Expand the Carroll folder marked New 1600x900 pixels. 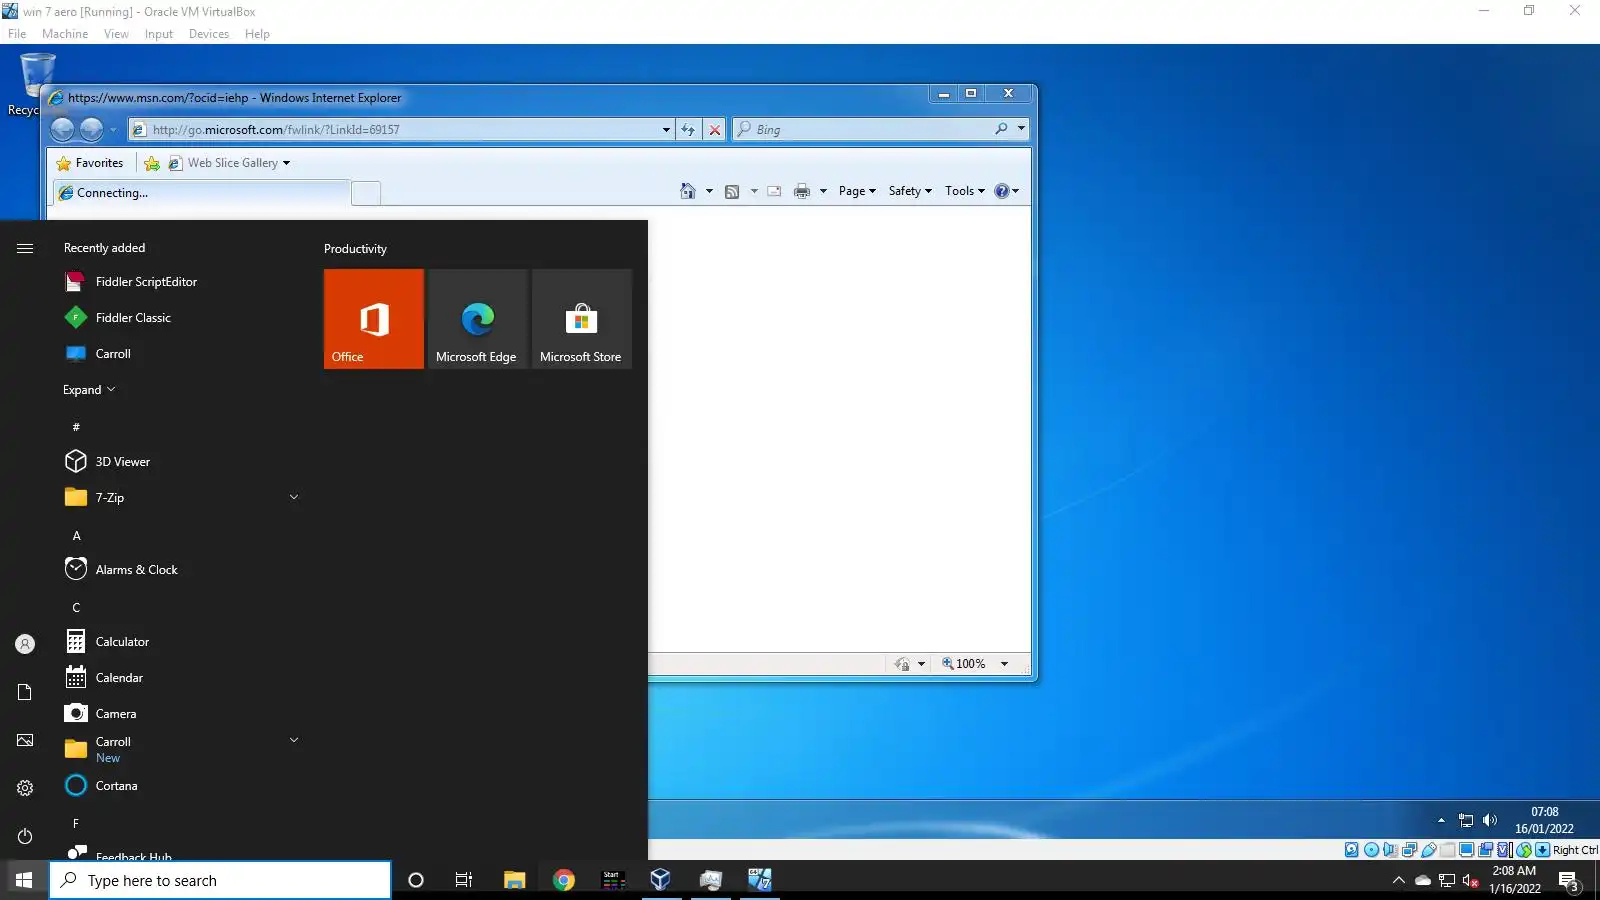pos(294,741)
